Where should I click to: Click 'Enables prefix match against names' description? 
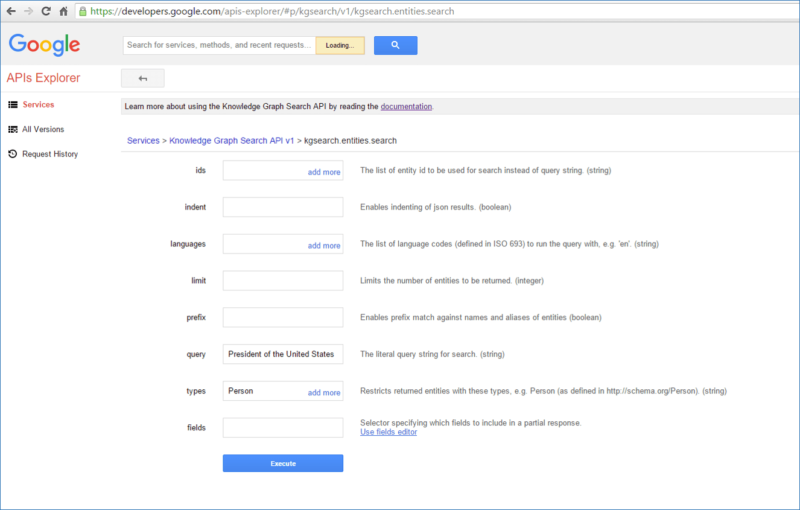[x=481, y=317]
